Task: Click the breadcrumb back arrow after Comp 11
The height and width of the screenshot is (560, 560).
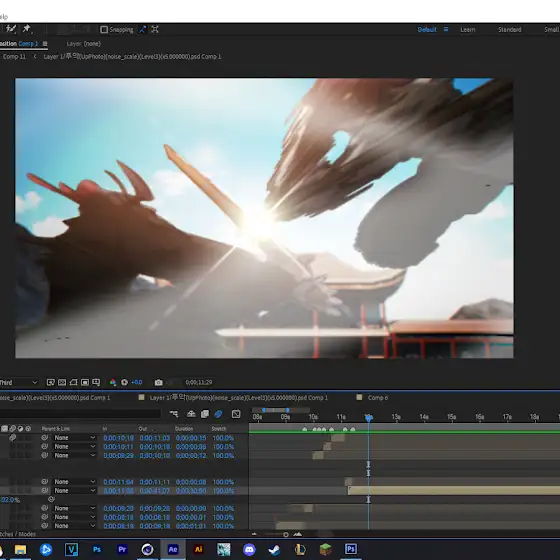Action: click(x=35, y=56)
